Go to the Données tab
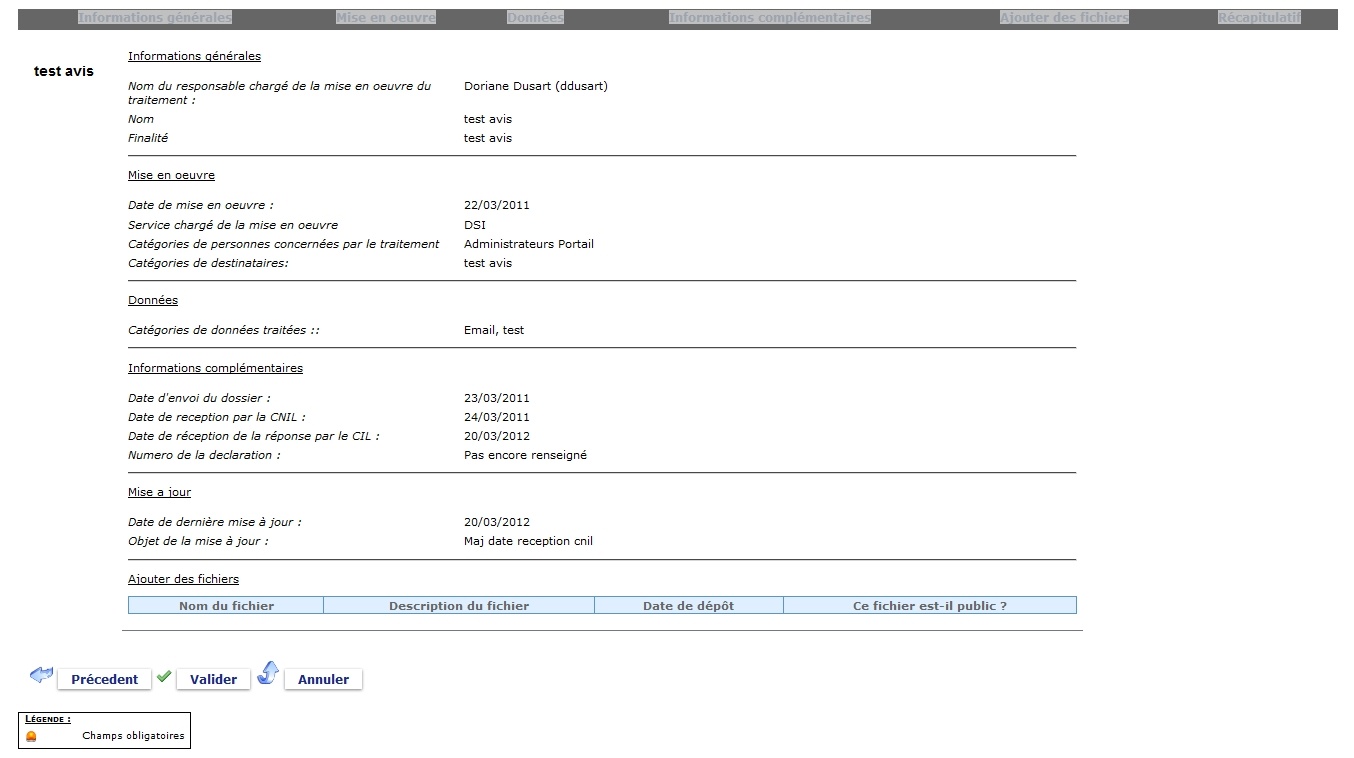Image resolution: width=1354 pixels, height=758 pixels. pyautogui.click(x=535, y=18)
